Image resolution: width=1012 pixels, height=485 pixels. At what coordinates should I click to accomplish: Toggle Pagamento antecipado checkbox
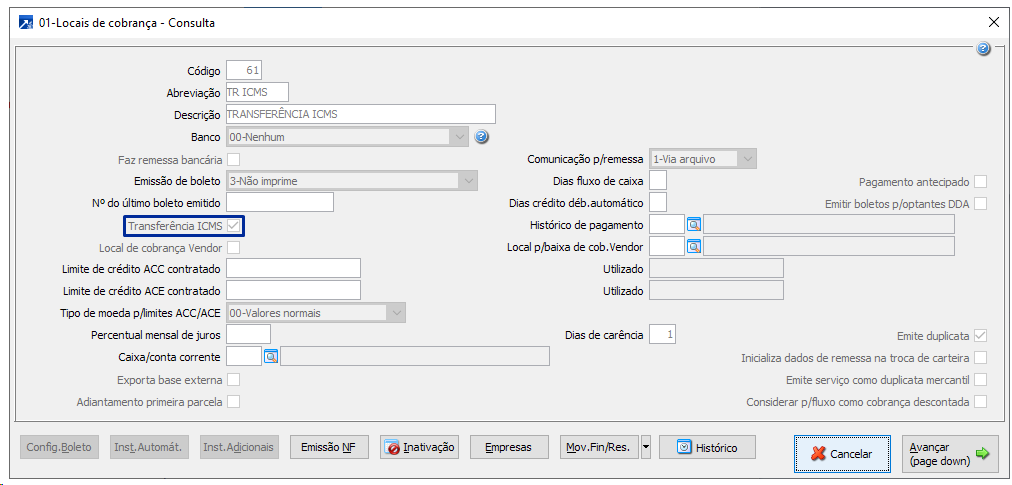click(x=981, y=181)
